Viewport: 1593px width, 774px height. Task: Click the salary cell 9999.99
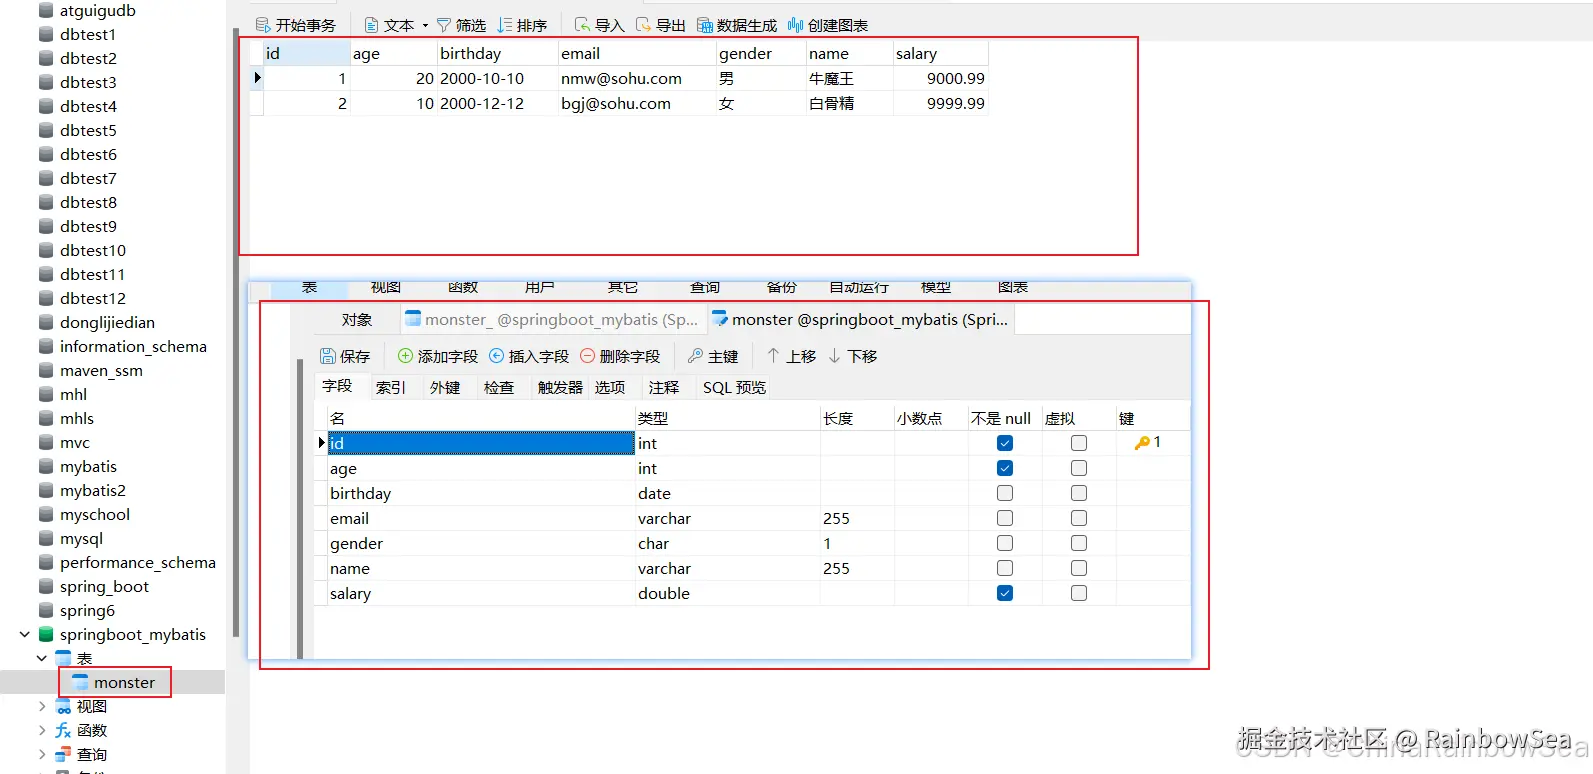(x=941, y=103)
